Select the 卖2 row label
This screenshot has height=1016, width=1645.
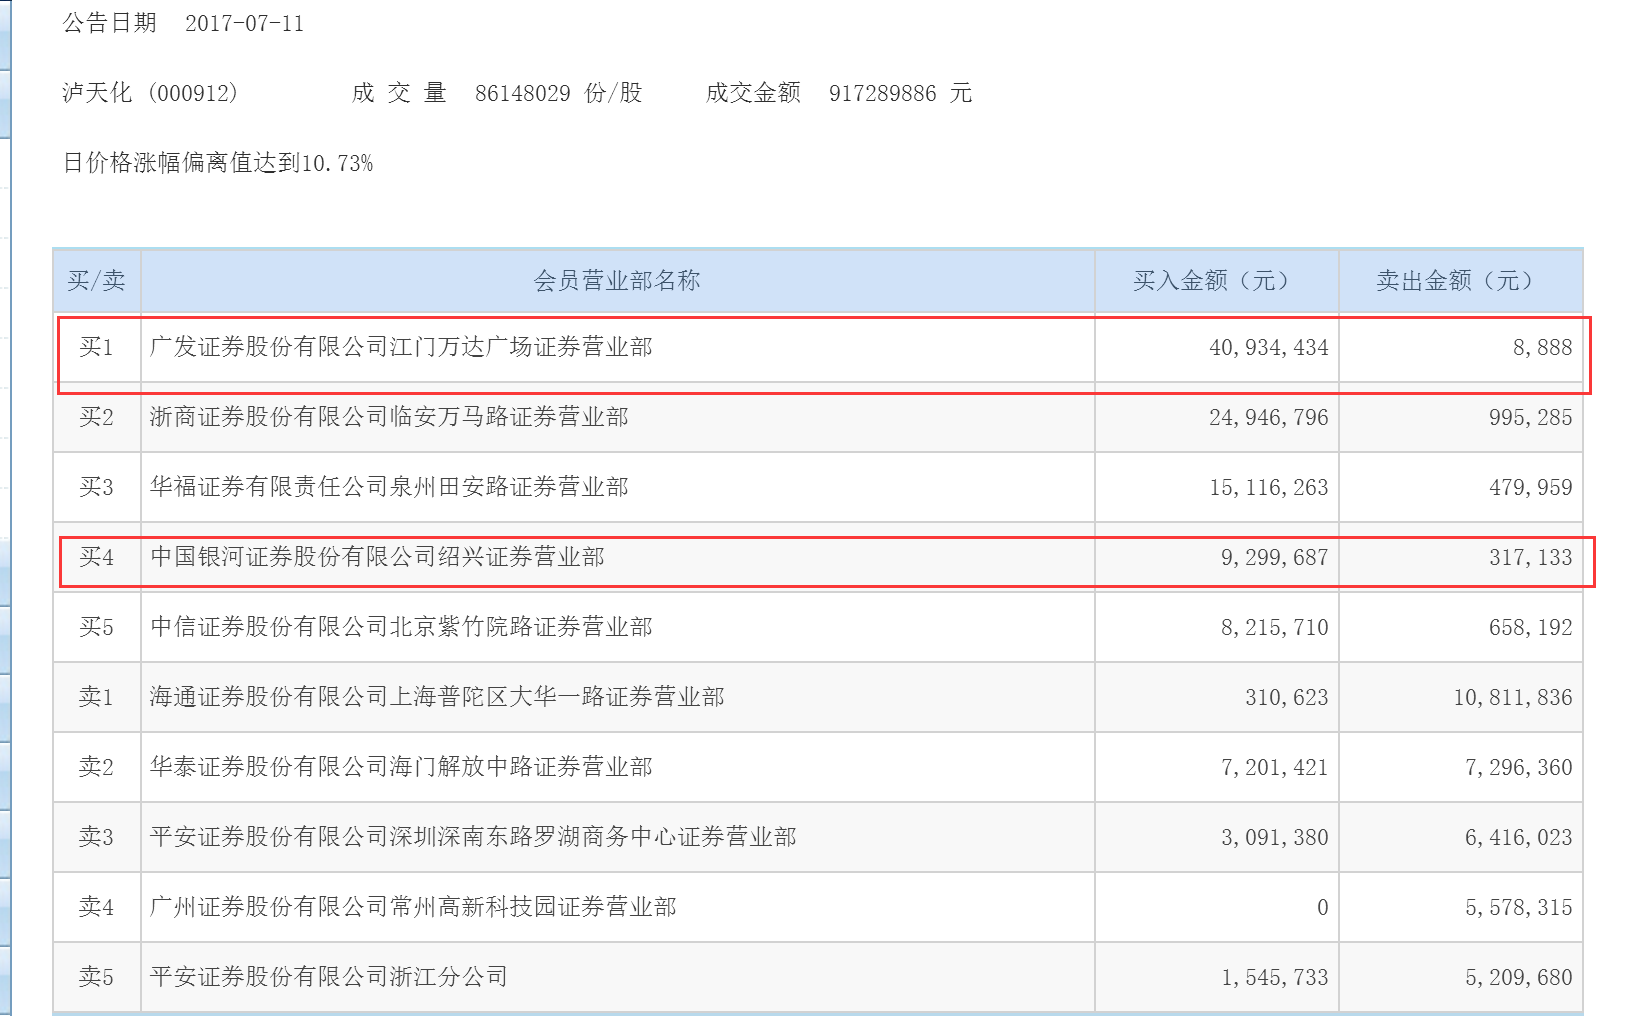point(96,767)
